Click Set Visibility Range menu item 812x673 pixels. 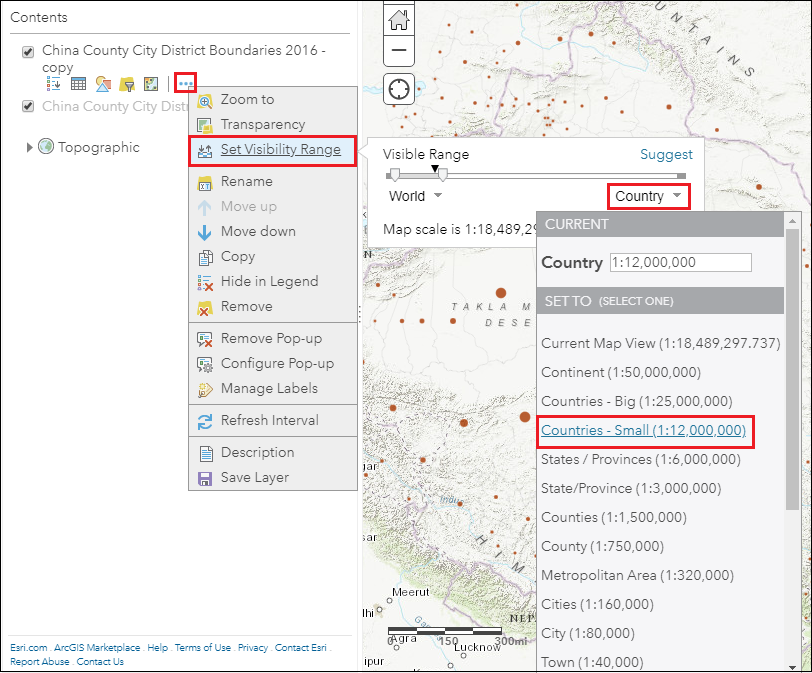pos(273,150)
